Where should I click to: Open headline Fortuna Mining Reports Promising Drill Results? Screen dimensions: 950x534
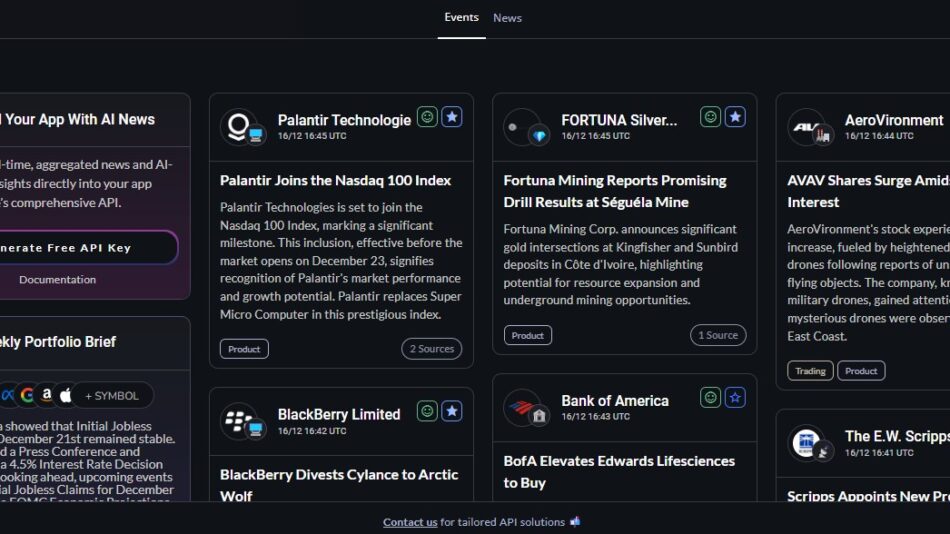click(615, 191)
